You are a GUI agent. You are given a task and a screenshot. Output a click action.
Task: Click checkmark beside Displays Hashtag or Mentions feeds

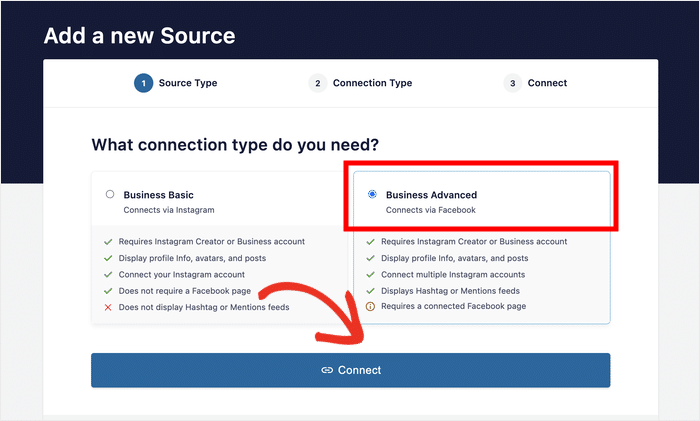pos(370,291)
